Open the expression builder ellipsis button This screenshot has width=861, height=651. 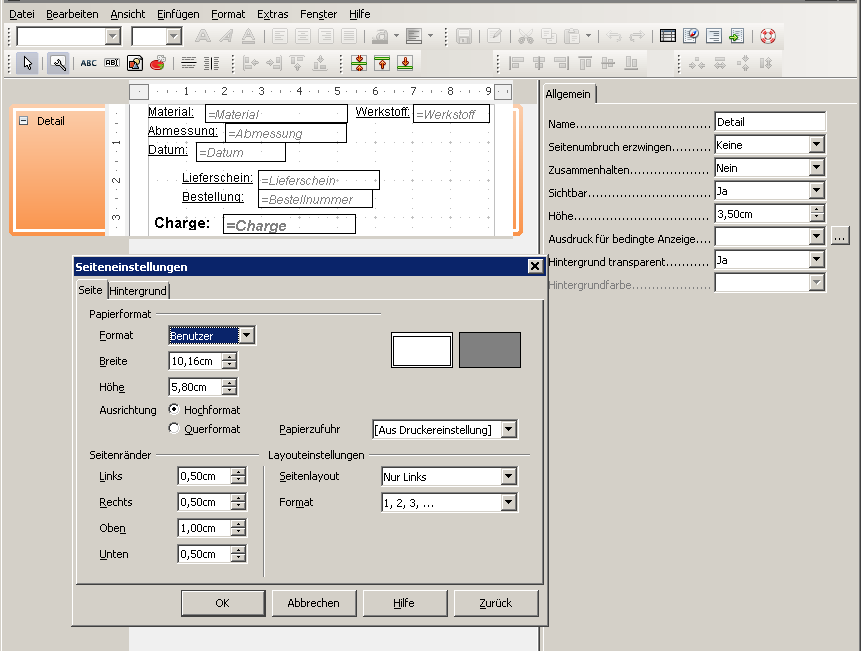click(x=840, y=237)
